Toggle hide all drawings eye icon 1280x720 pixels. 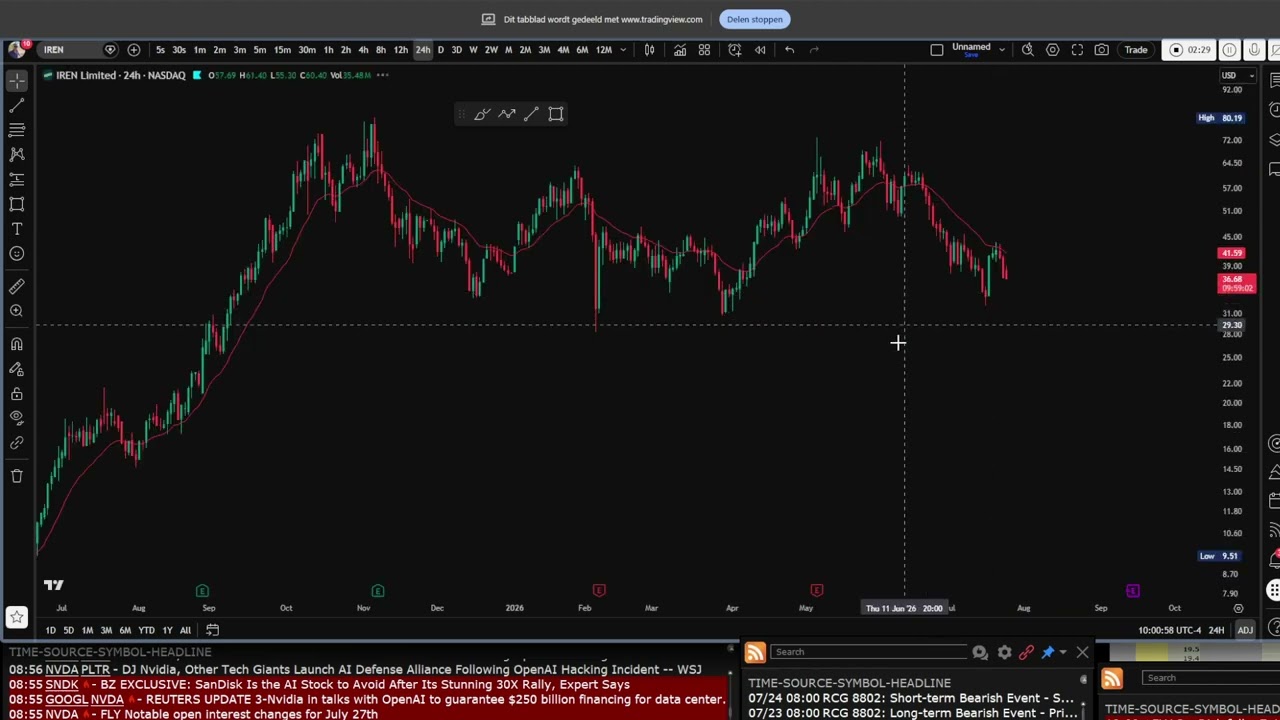(17, 418)
